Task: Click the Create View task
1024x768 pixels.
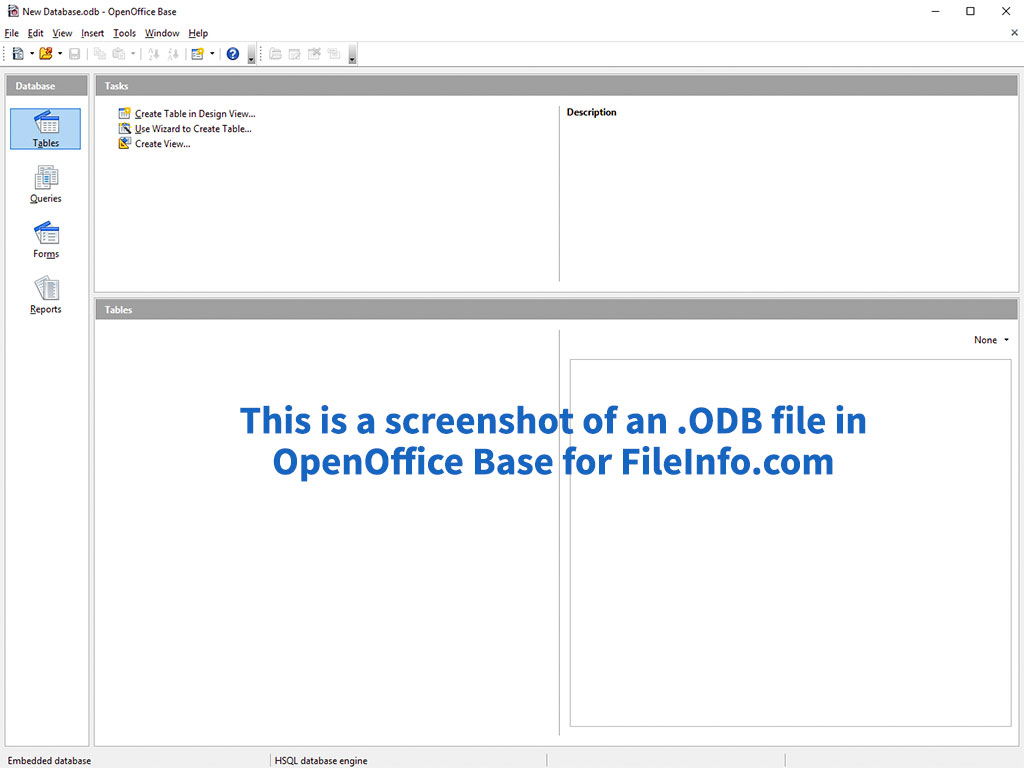Action: pyautogui.click(x=162, y=144)
